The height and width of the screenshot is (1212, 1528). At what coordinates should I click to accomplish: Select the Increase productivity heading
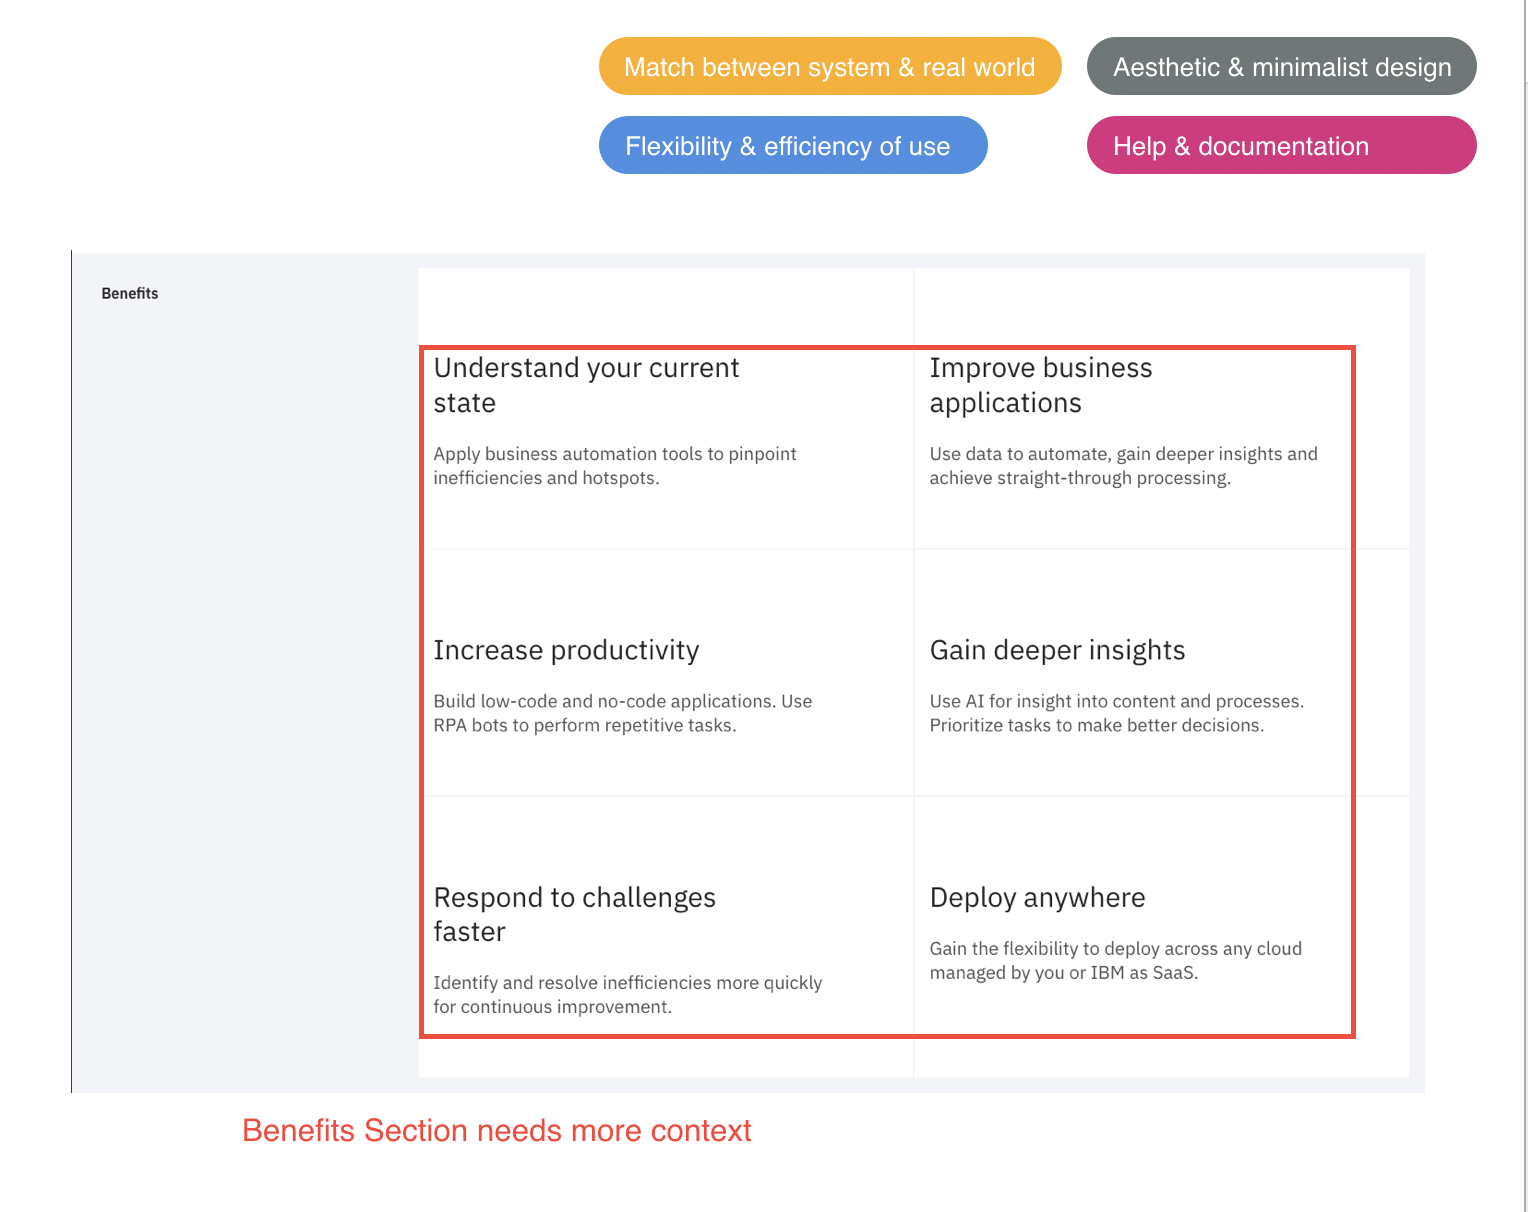[x=566, y=650]
